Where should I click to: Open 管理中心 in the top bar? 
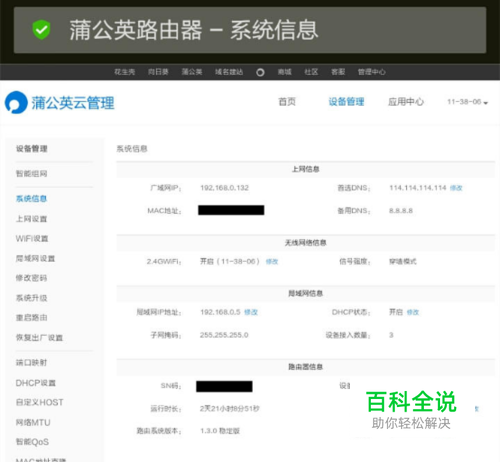[x=372, y=72]
